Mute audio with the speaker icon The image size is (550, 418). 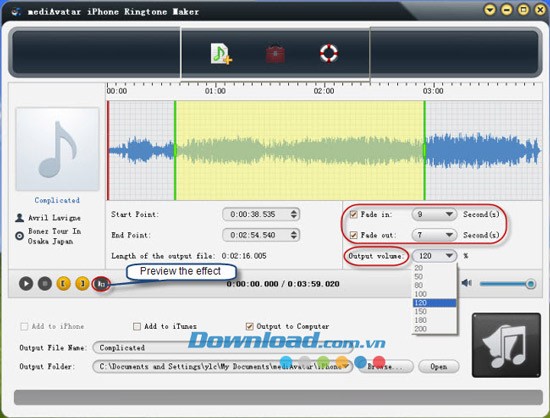coord(467,283)
